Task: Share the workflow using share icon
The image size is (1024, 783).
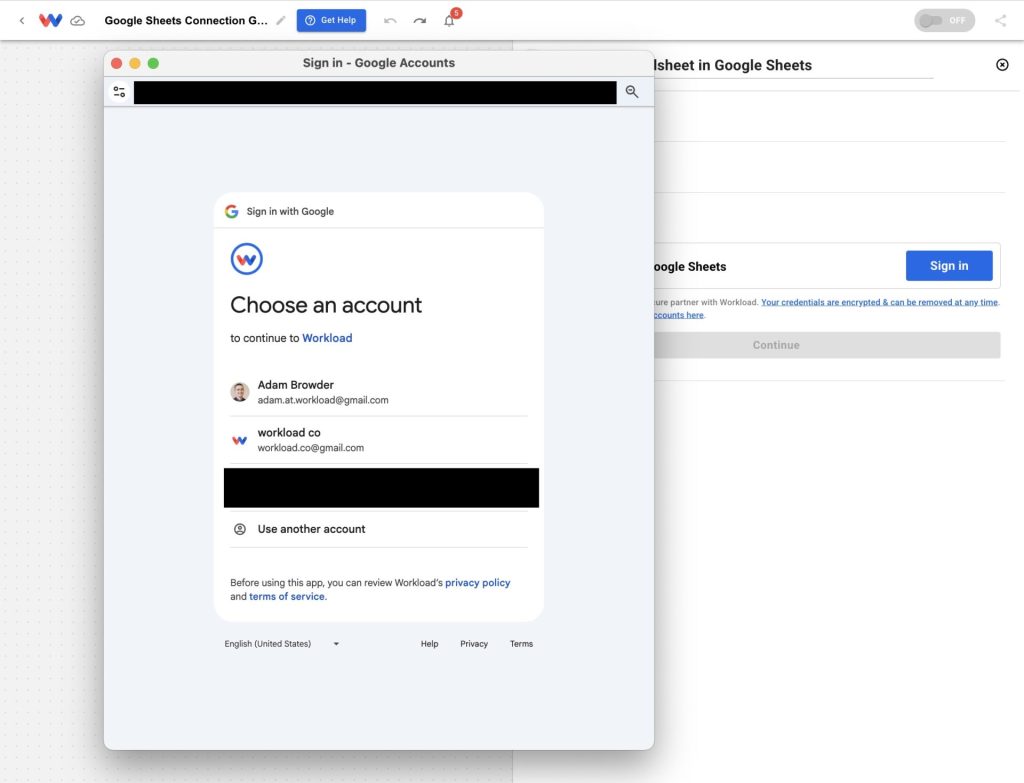Action: 1000,20
